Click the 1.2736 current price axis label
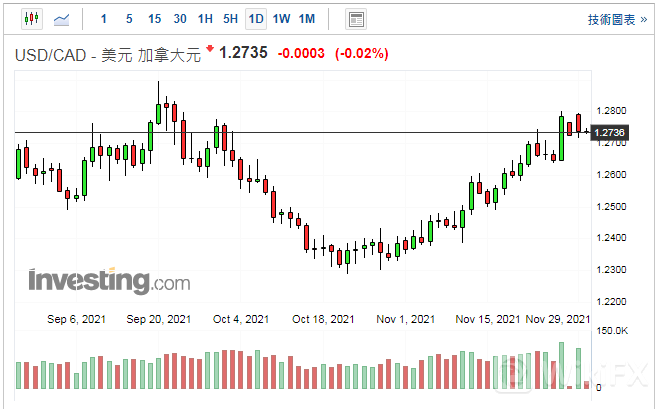This screenshot has height=409, width=659. point(609,133)
